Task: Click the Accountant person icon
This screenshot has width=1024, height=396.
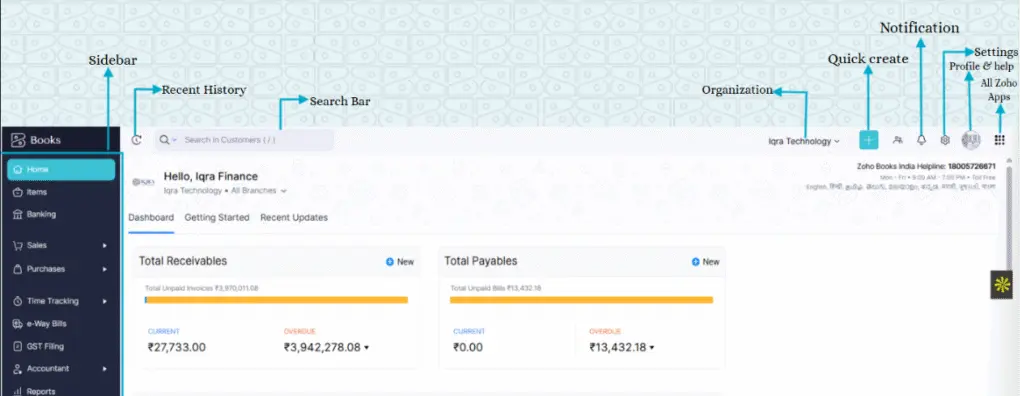Action: click(x=18, y=369)
